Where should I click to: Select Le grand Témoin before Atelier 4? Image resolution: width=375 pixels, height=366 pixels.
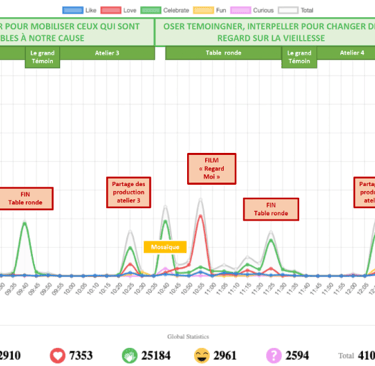[299, 57]
